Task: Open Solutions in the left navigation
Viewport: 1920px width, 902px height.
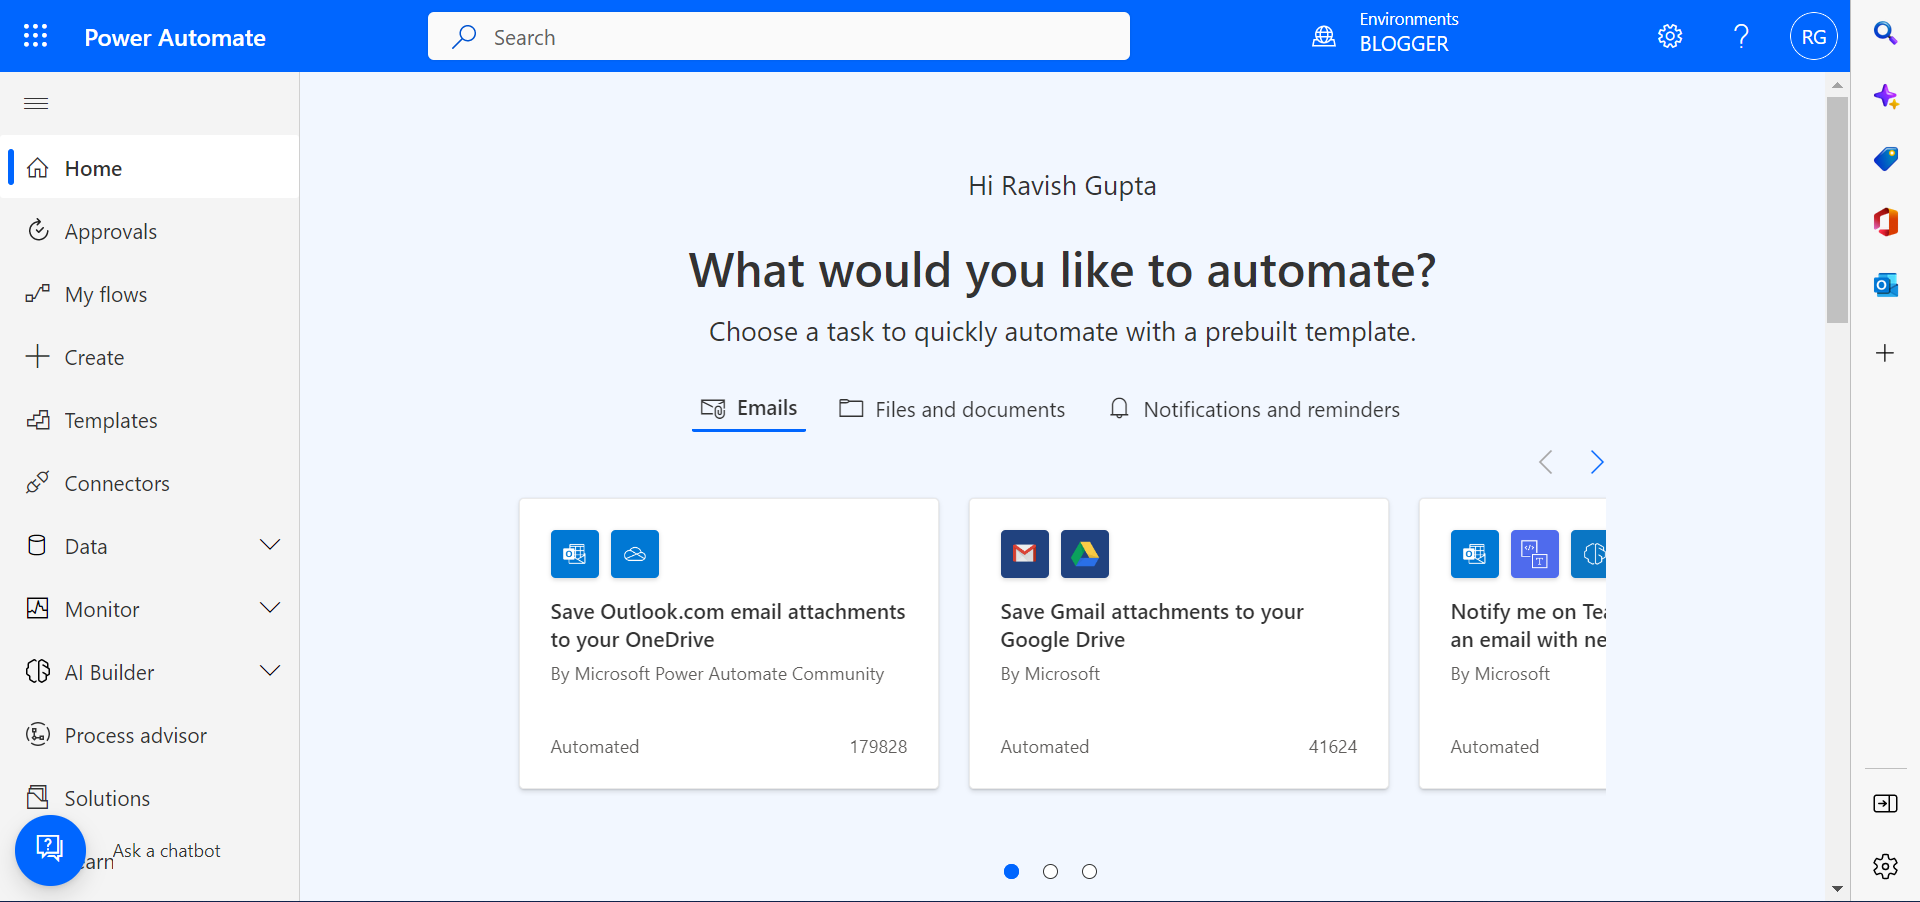Action: [150, 798]
